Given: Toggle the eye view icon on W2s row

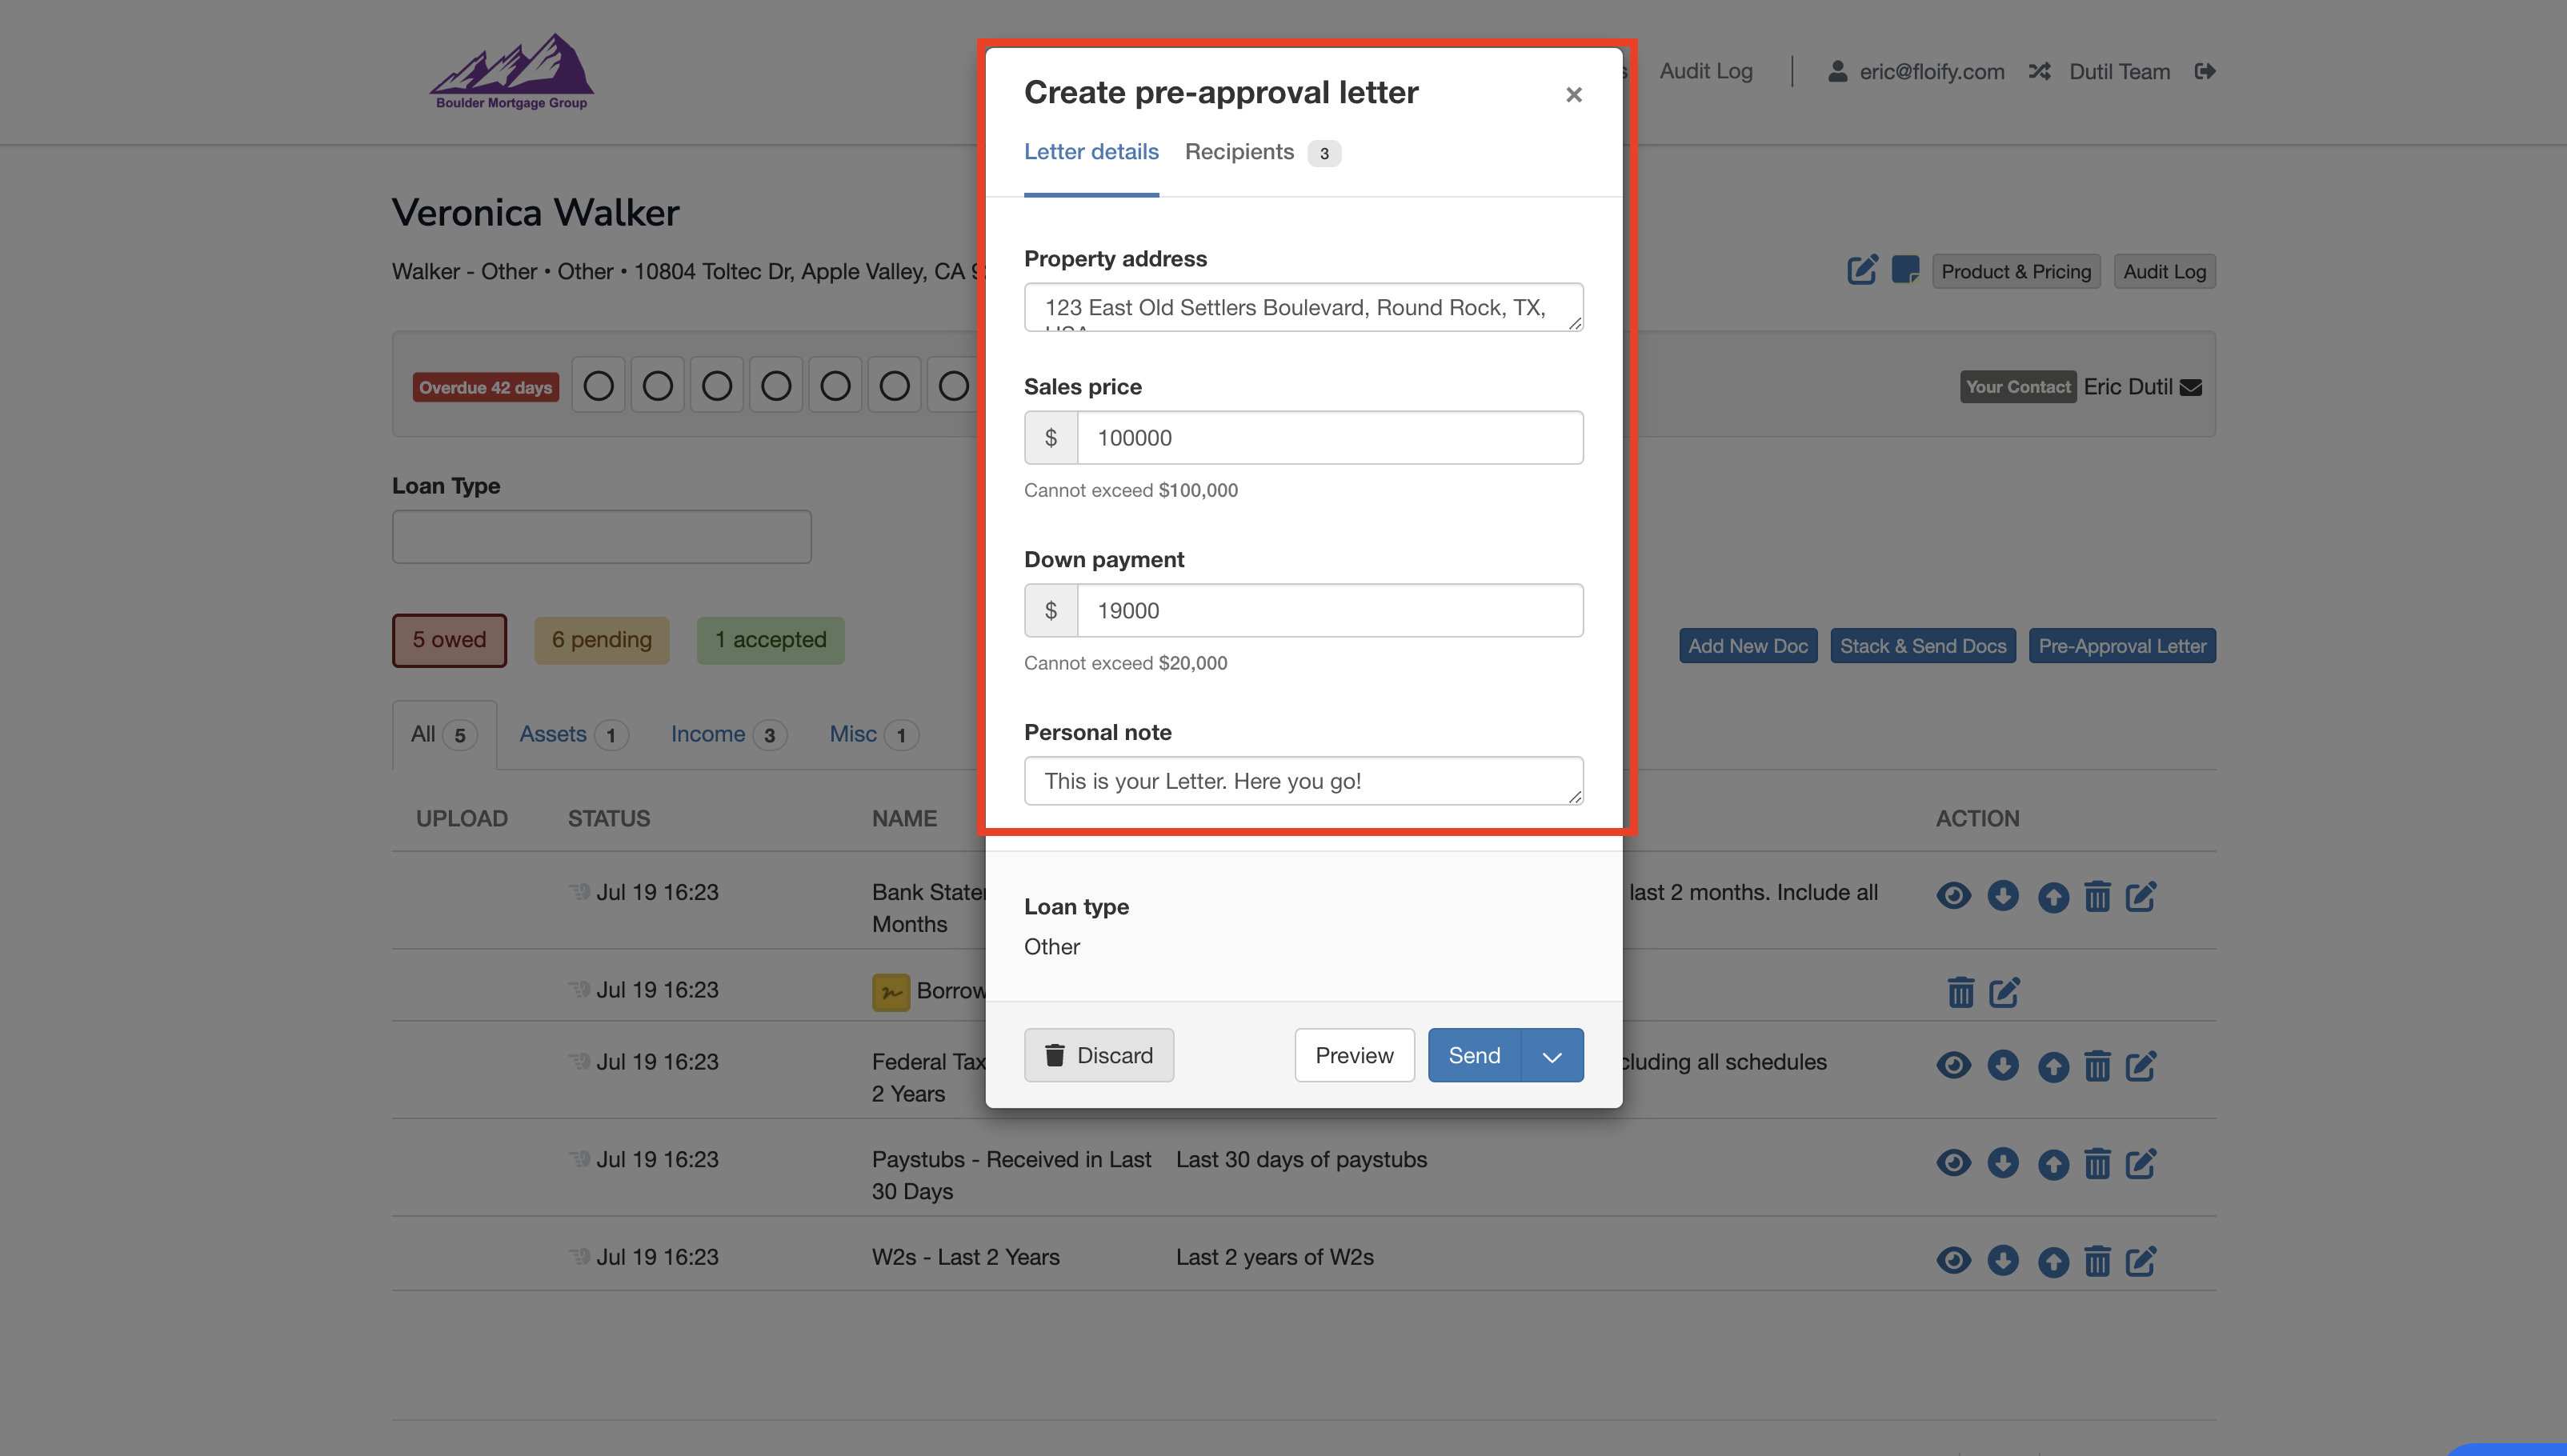Looking at the screenshot, I should tap(1953, 1260).
